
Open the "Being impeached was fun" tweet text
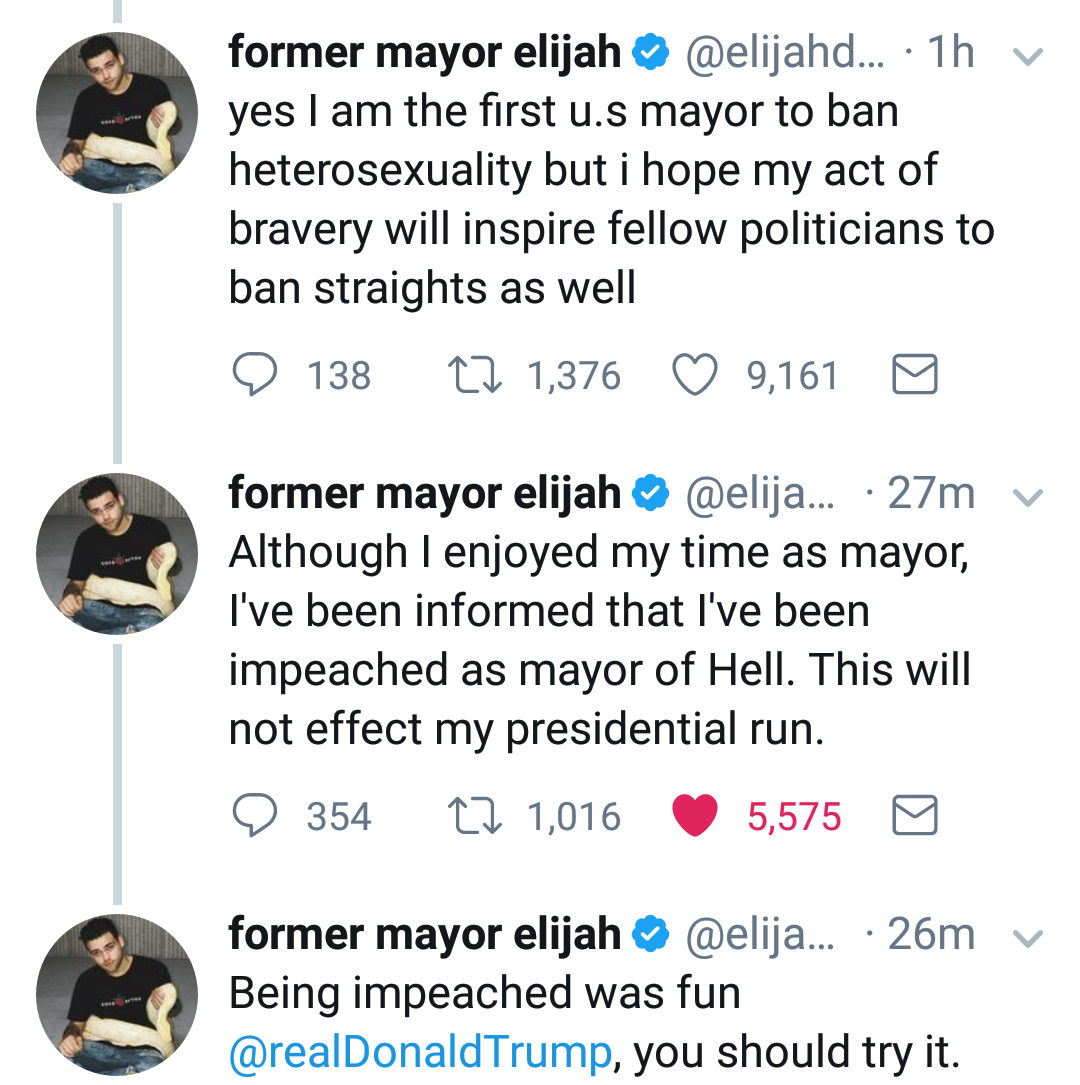coord(484,994)
